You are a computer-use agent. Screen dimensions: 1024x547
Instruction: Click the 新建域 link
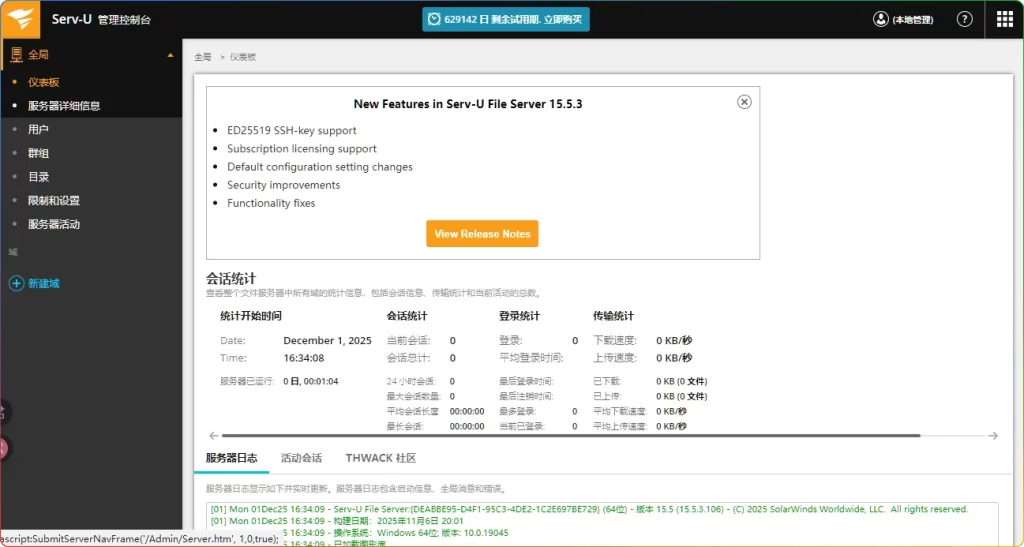tap(44, 283)
